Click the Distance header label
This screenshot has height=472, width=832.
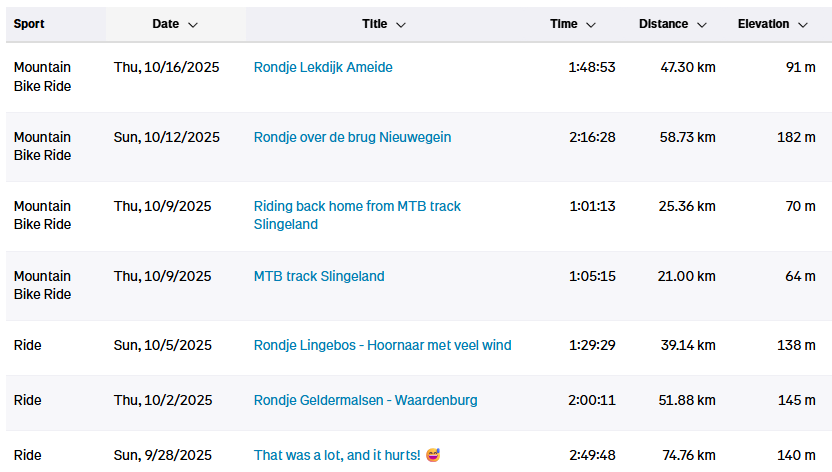(663, 24)
